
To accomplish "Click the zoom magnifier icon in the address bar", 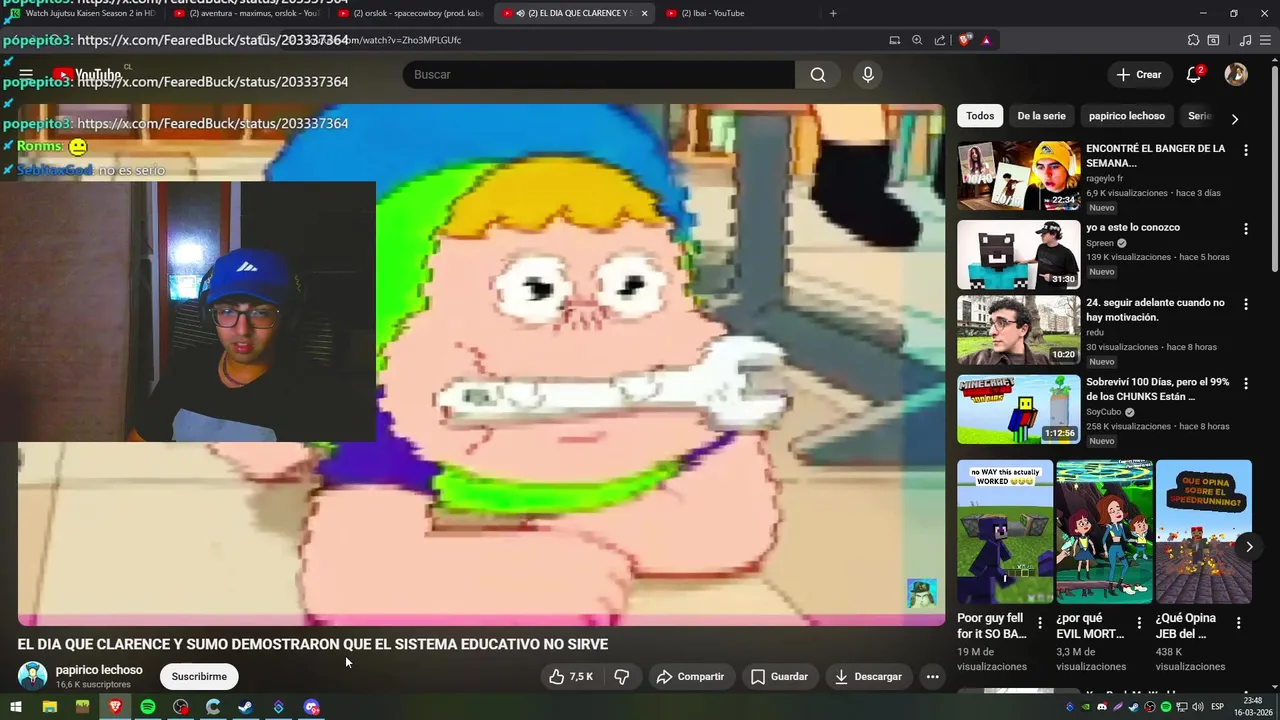I will (x=917, y=40).
